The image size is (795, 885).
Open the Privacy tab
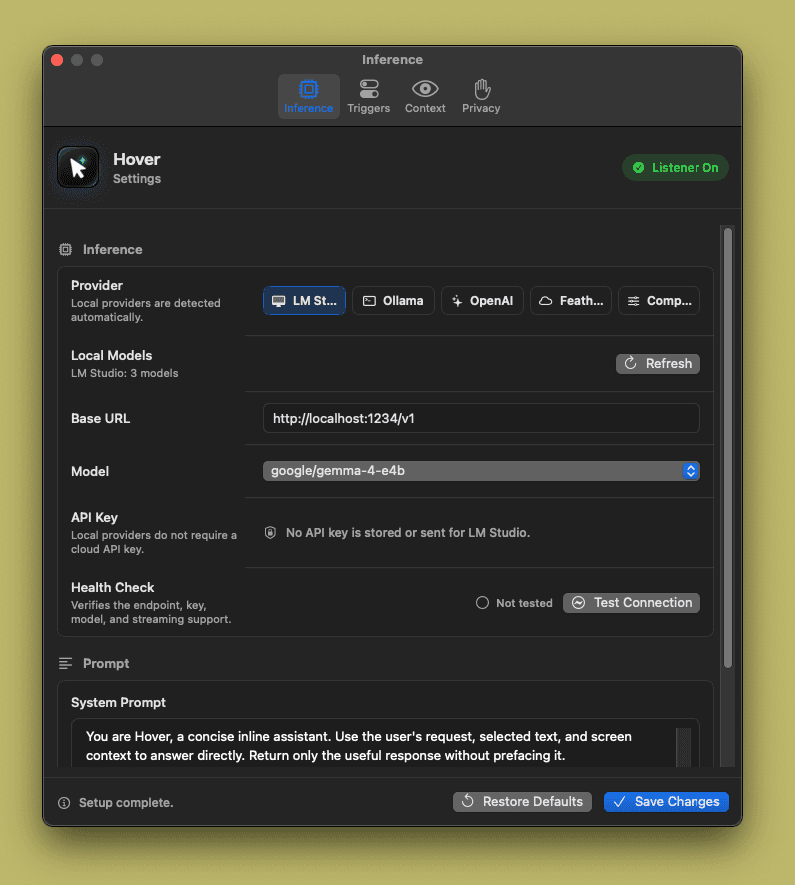click(481, 97)
